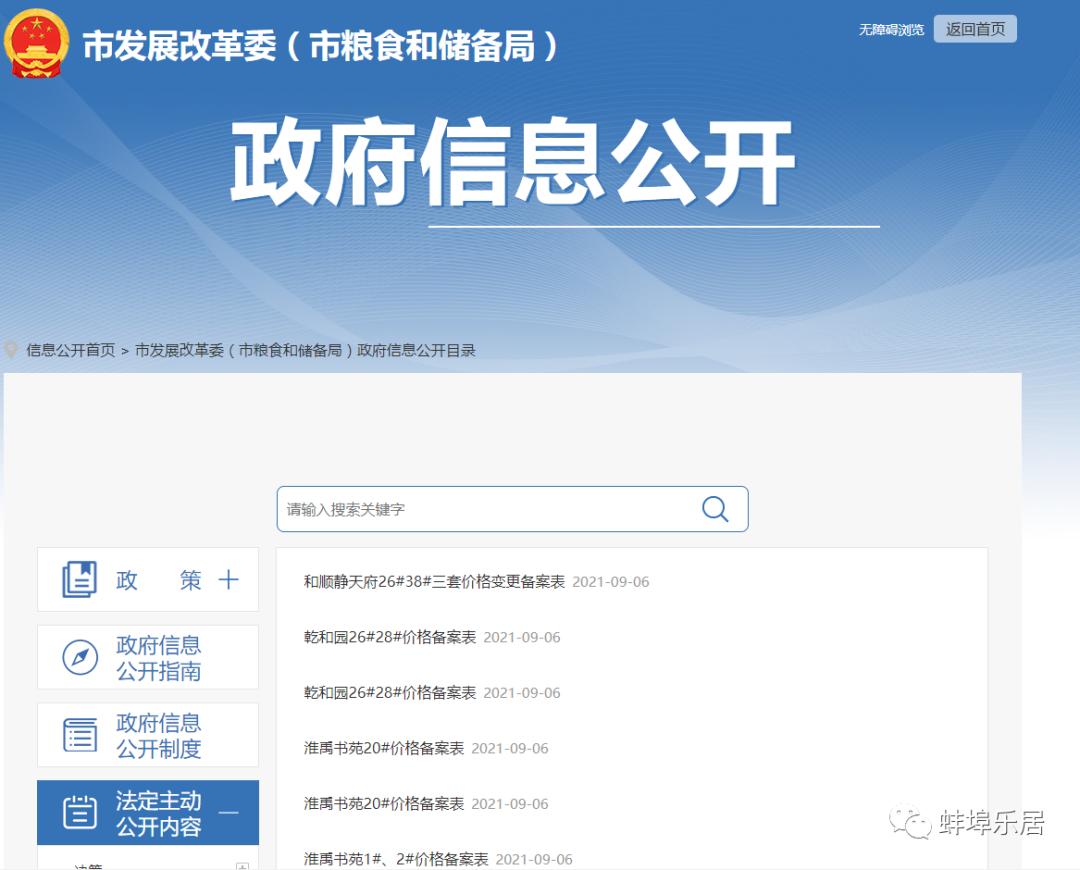
Task: Click inside the search keyword field
Action: [450, 509]
